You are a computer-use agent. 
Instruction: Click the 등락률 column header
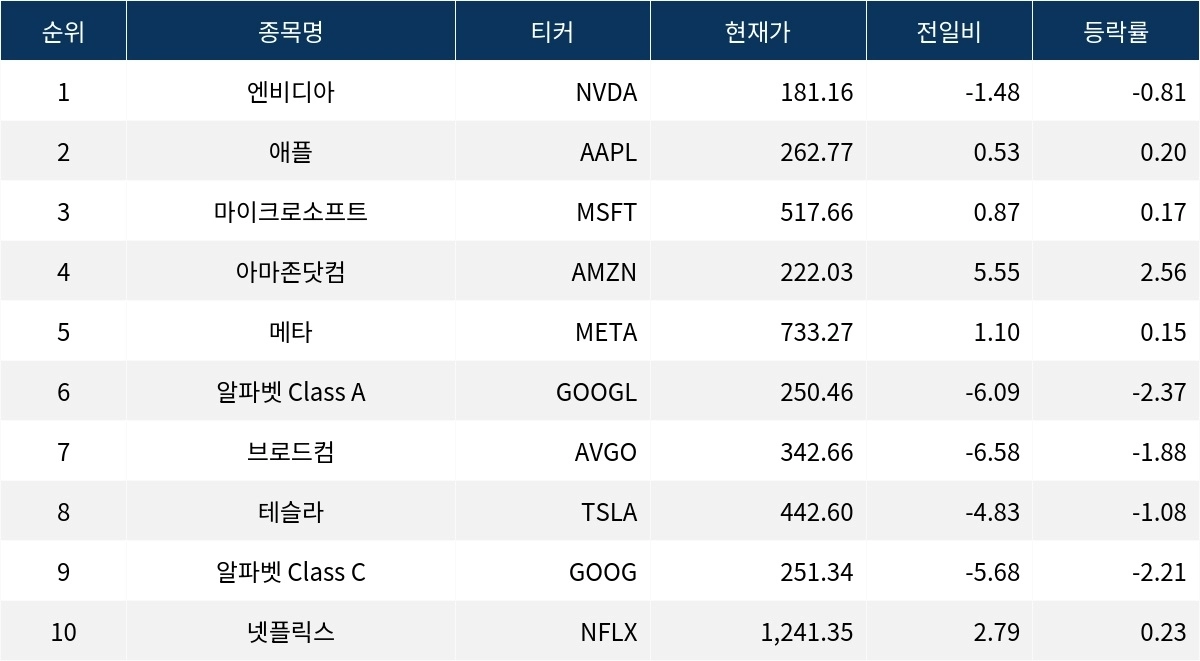coord(1116,31)
